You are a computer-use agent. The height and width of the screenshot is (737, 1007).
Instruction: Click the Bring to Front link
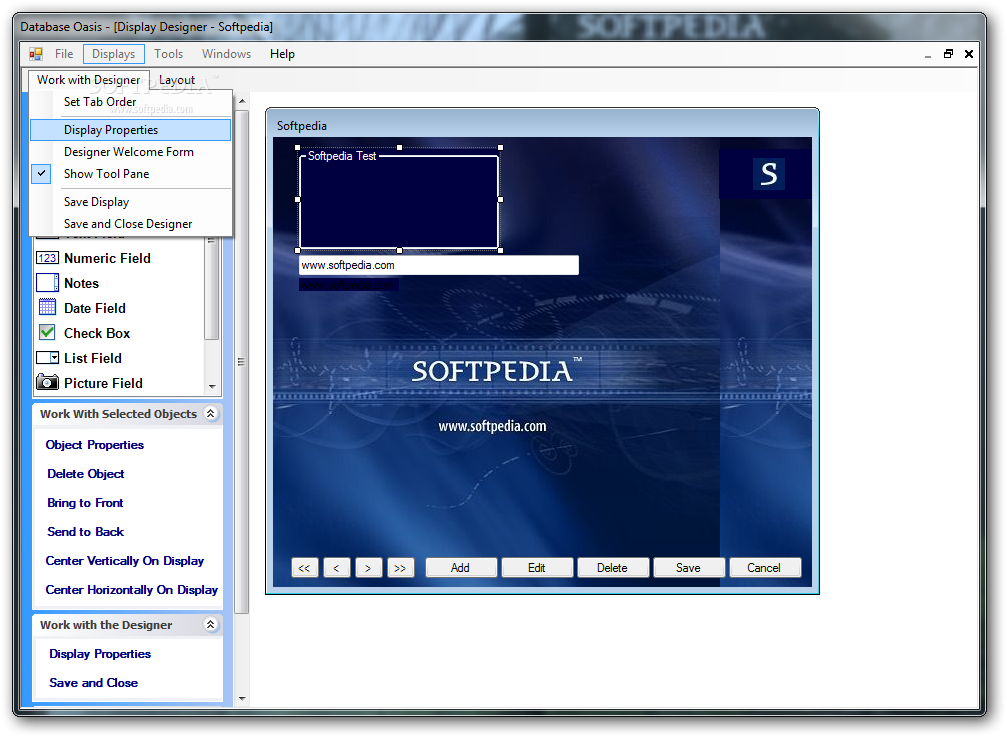[x=85, y=503]
